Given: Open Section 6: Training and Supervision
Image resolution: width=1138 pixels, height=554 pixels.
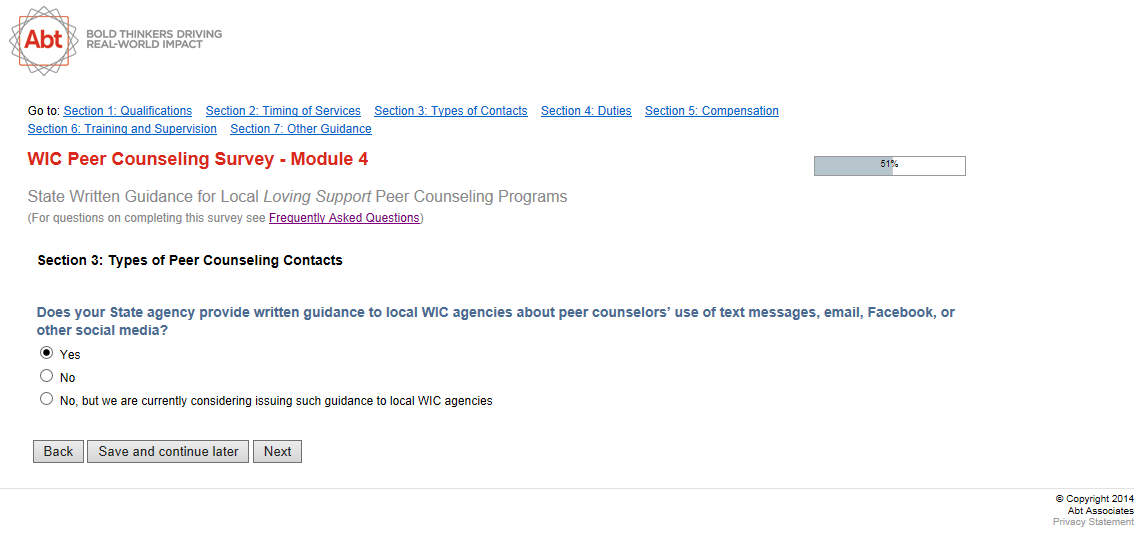Looking at the screenshot, I should [x=122, y=129].
